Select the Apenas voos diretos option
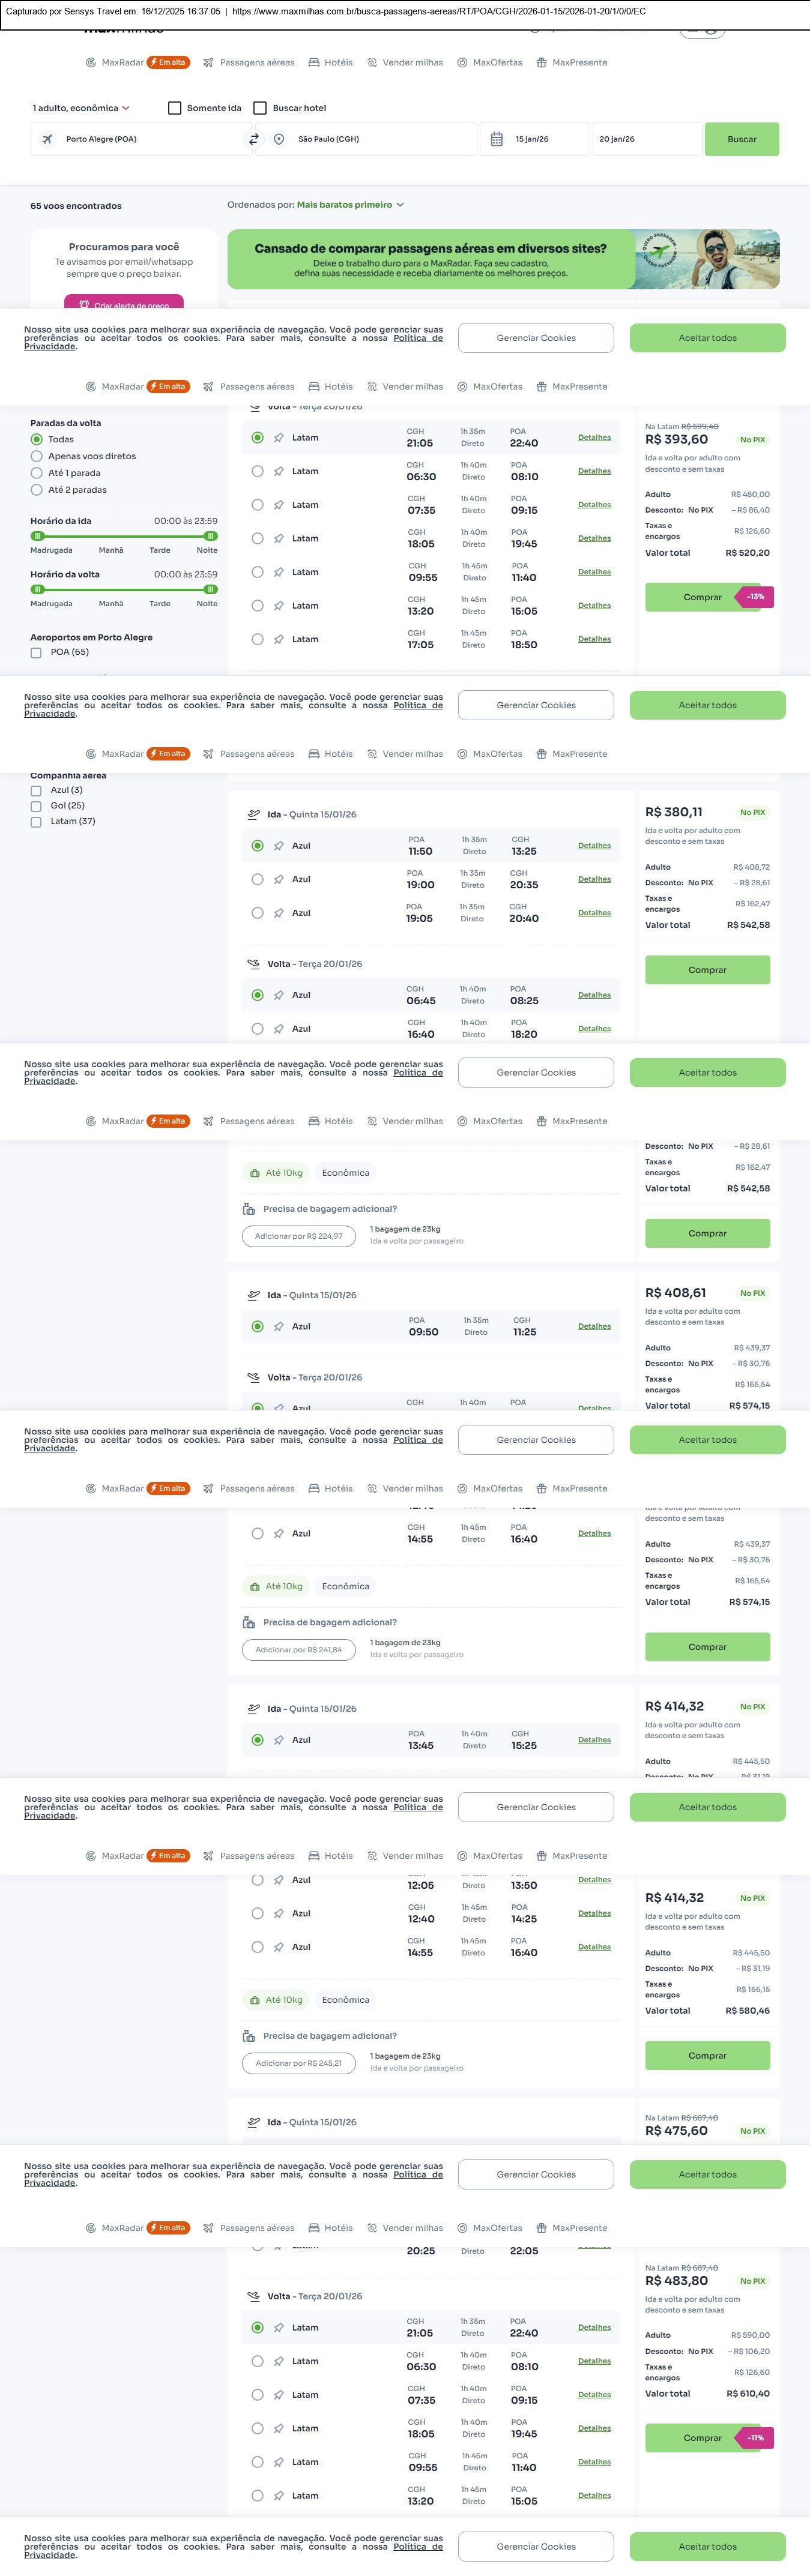 pyautogui.click(x=37, y=456)
